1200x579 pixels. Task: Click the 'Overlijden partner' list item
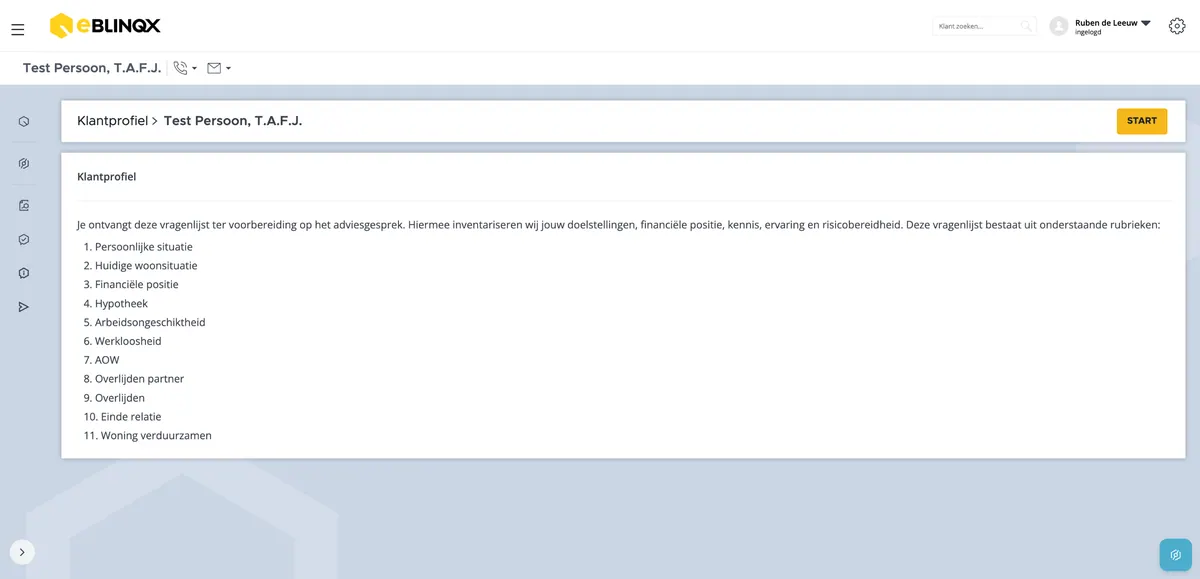click(140, 379)
